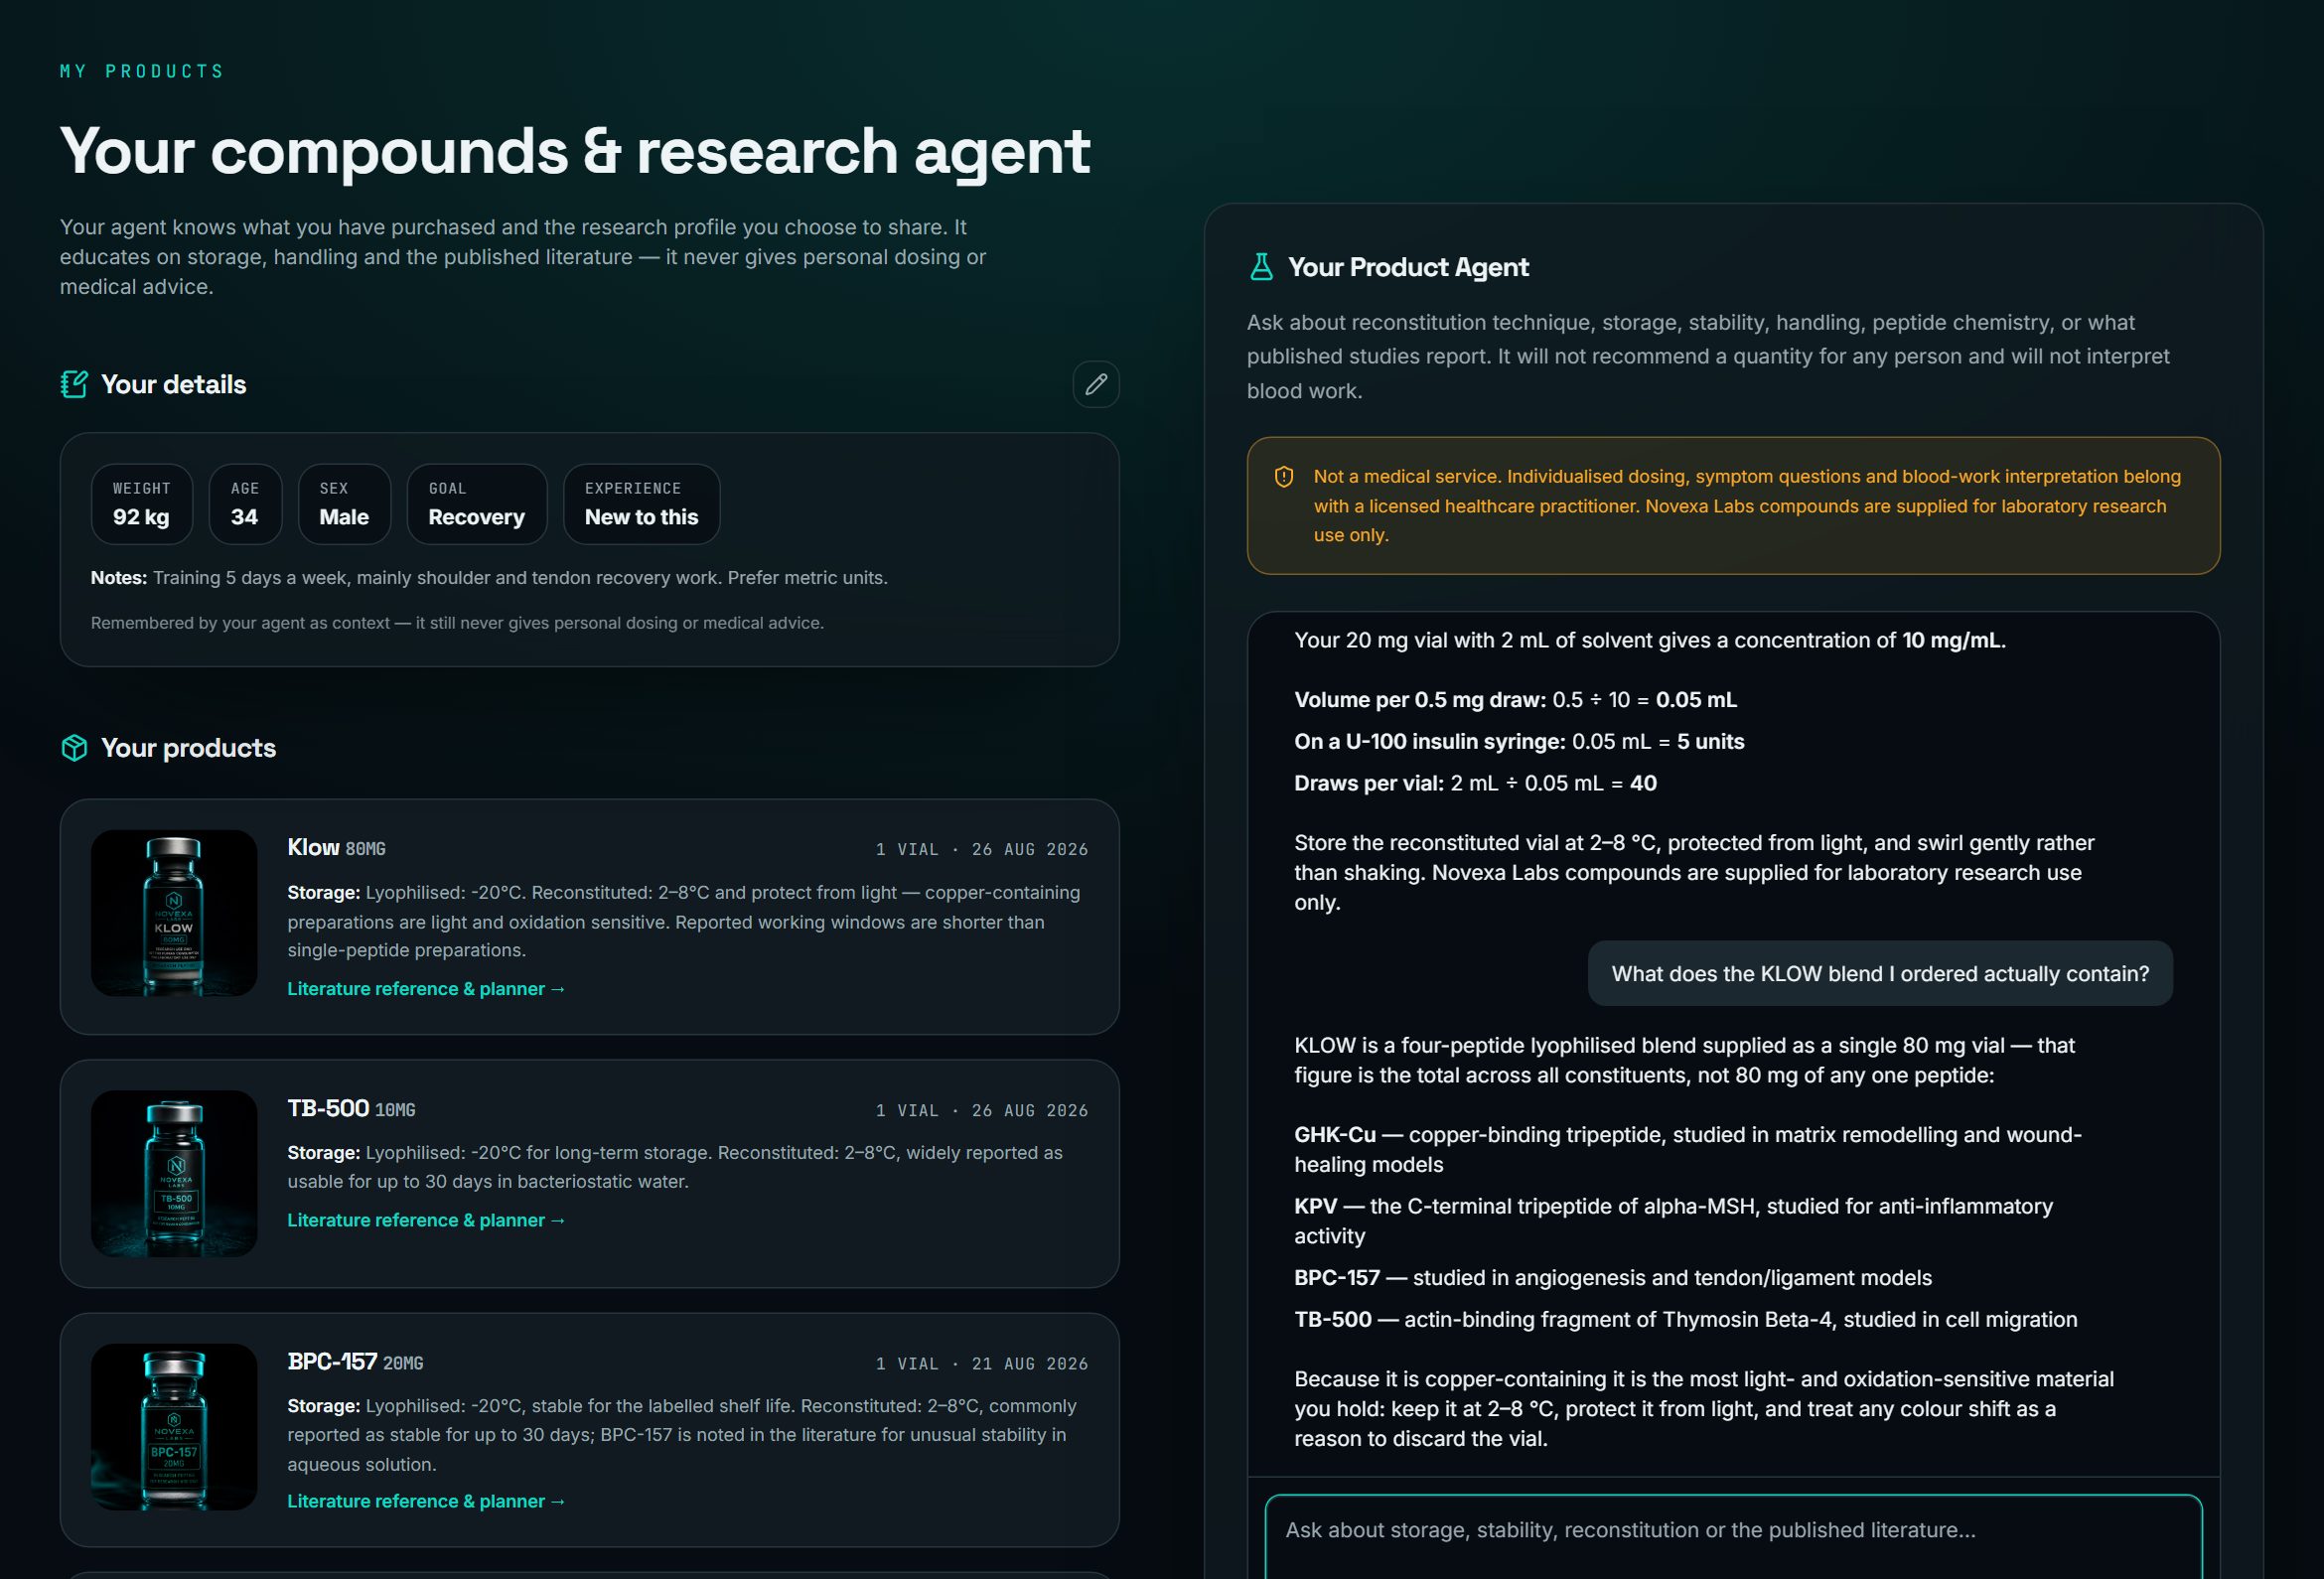
Task: Open the BPC-157 vial product image
Action: click(174, 1426)
